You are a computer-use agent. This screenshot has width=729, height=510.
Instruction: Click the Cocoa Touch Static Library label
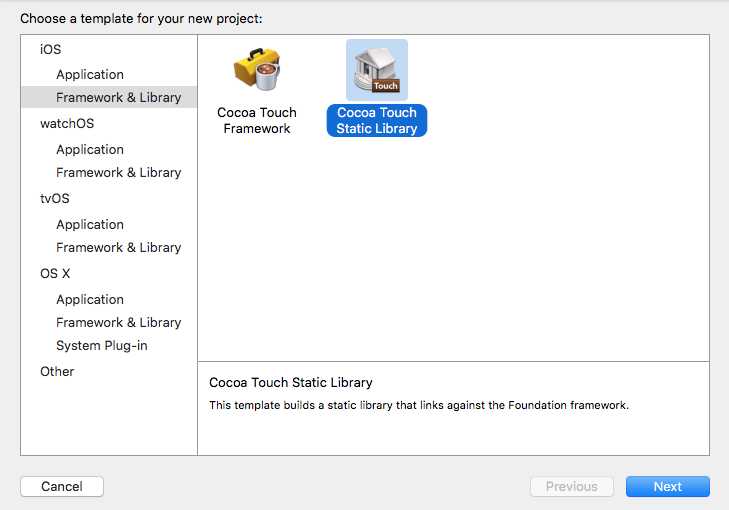pos(377,120)
